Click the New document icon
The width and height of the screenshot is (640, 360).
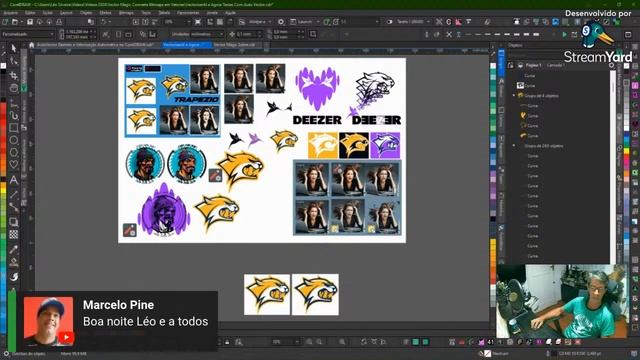click(x=5, y=22)
